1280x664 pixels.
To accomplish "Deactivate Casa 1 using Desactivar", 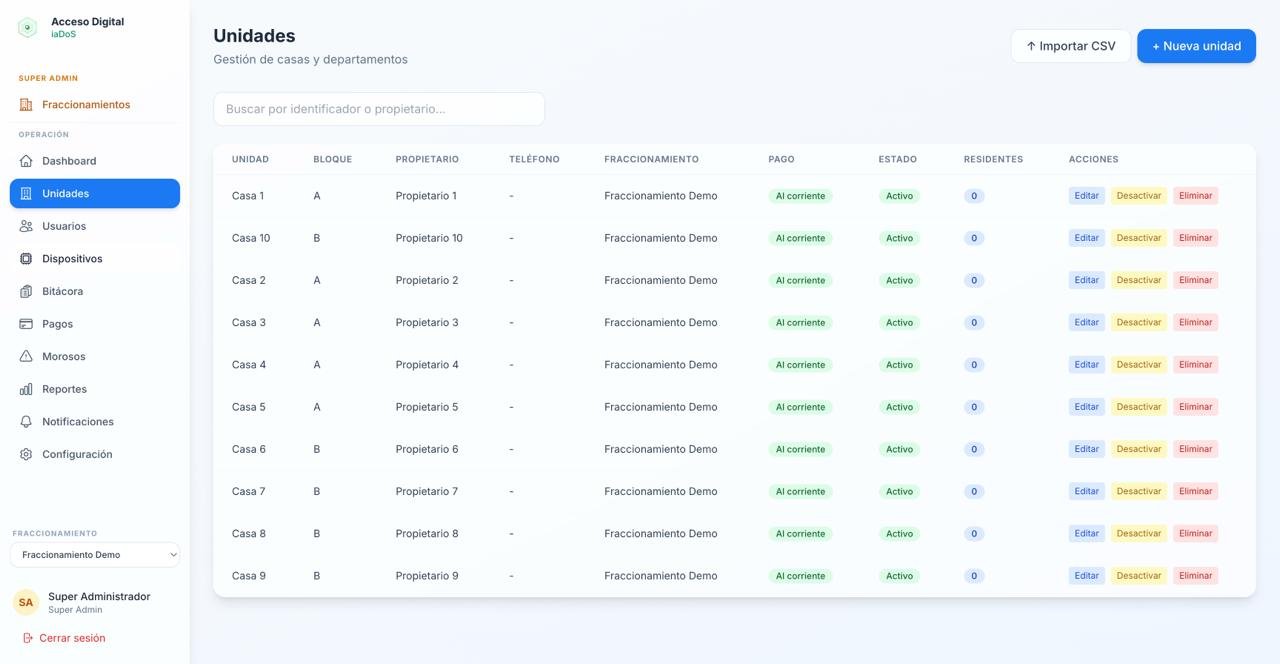I will click(x=1138, y=196).
